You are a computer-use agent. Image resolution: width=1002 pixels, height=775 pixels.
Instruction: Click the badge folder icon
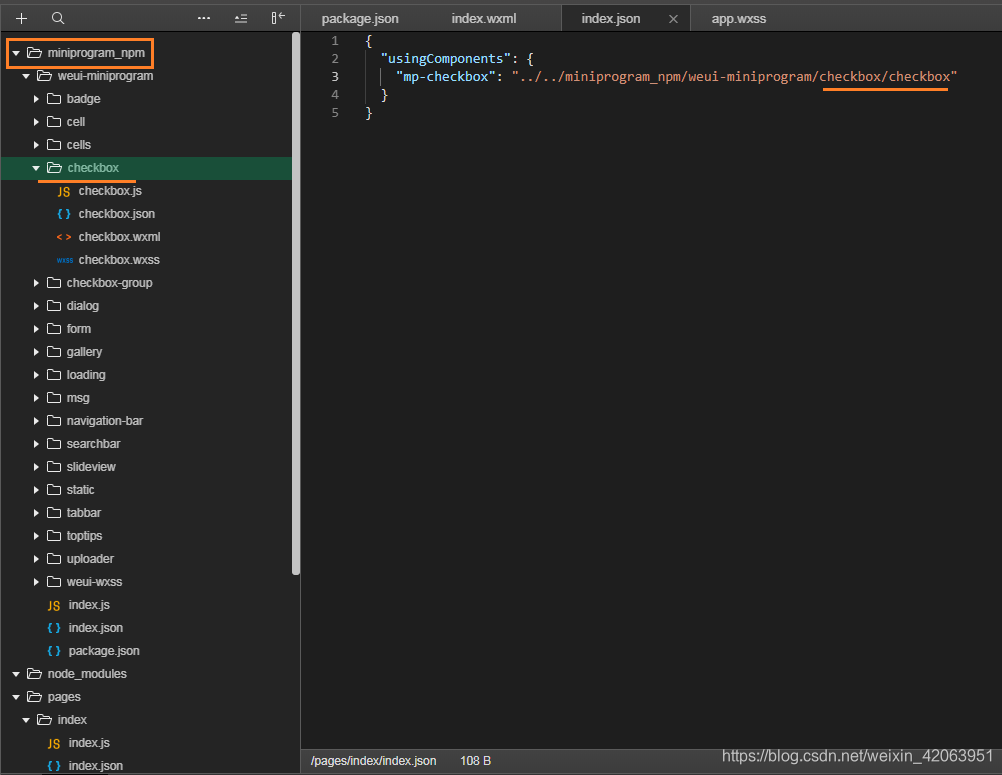point(54,98)
